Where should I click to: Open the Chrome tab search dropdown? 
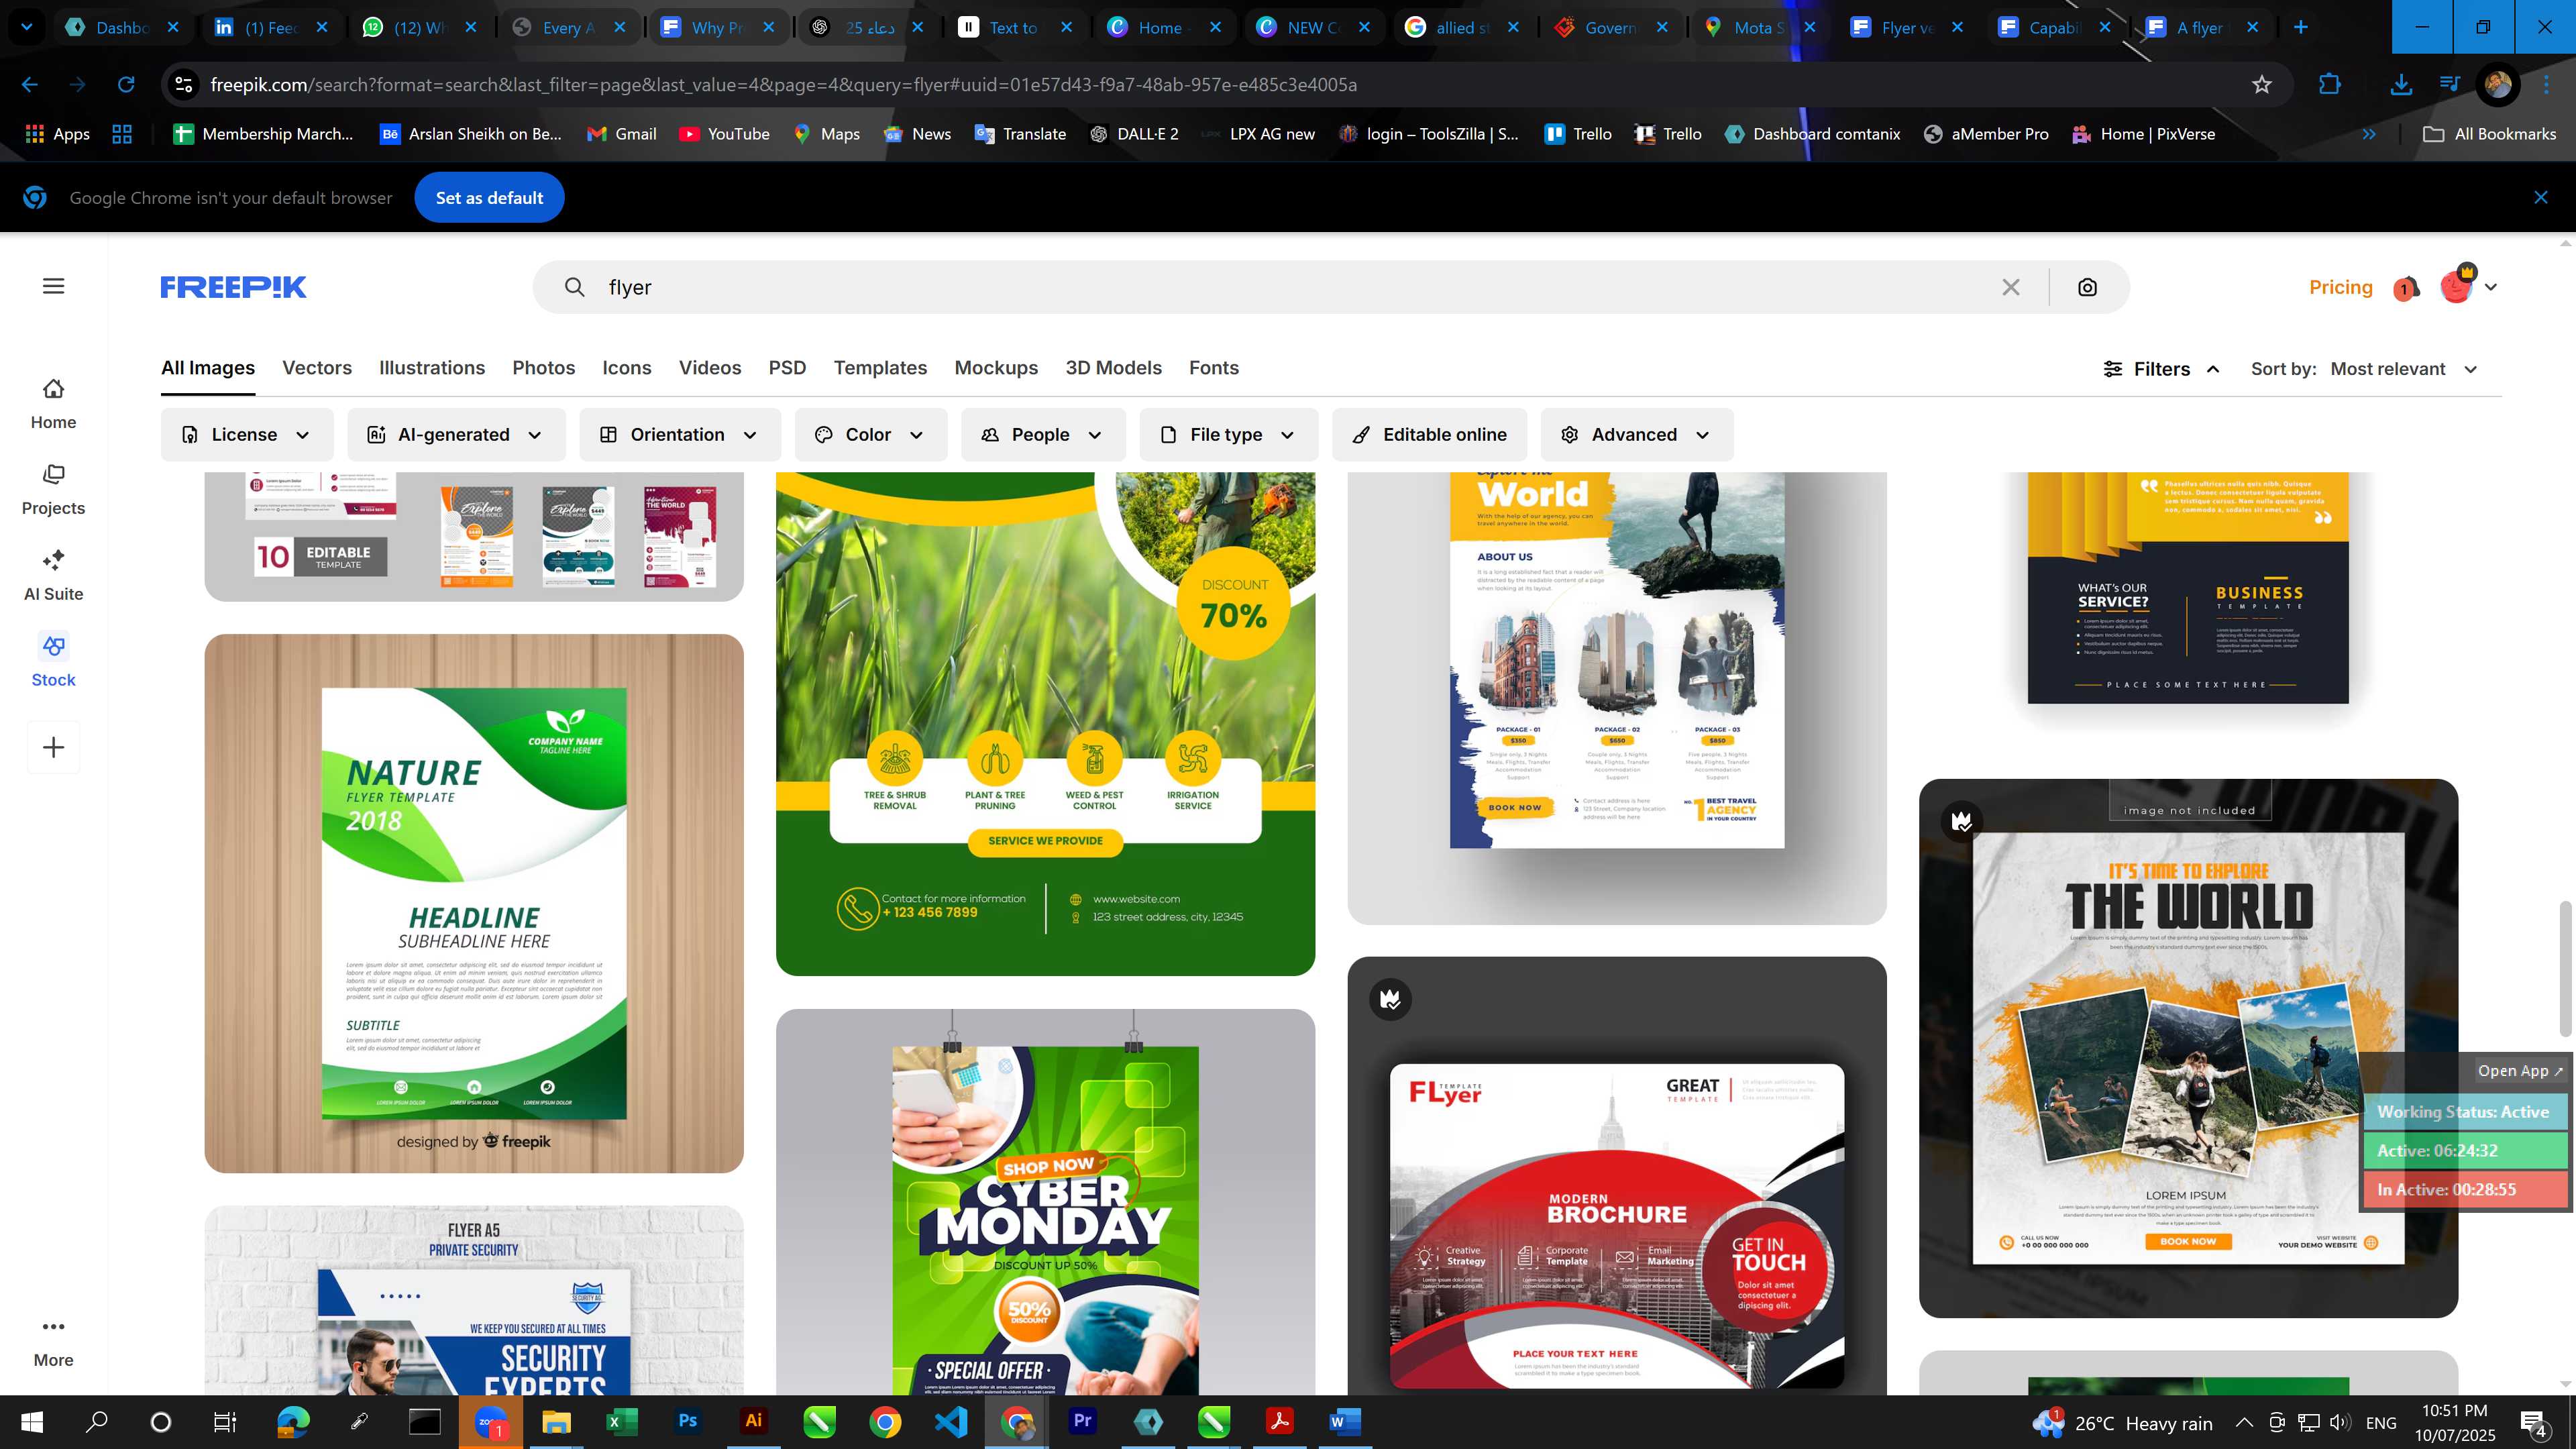click(x=27, y=27)
